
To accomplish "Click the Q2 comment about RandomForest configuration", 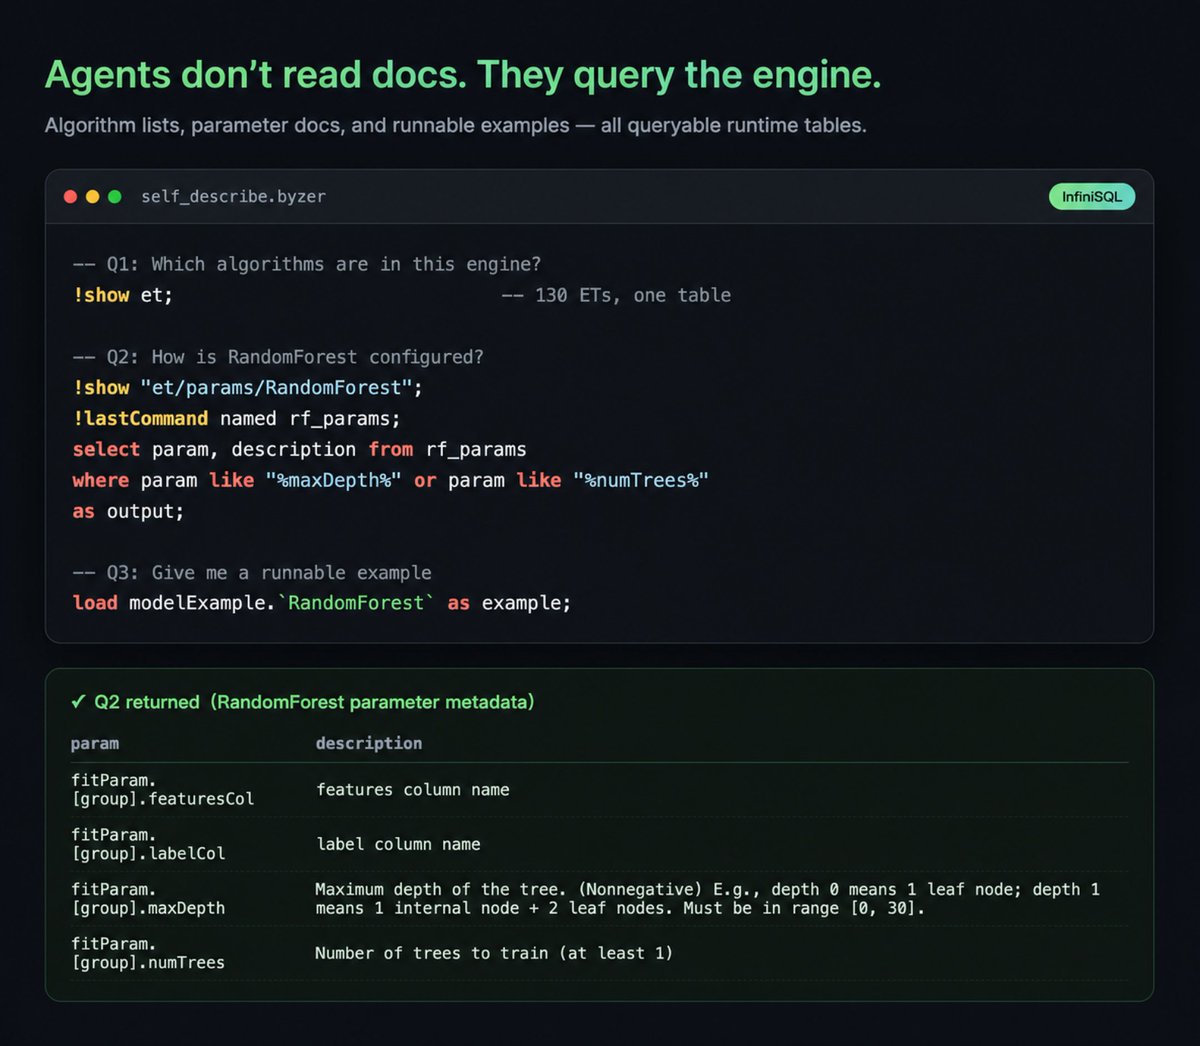I will click(278, 357).
